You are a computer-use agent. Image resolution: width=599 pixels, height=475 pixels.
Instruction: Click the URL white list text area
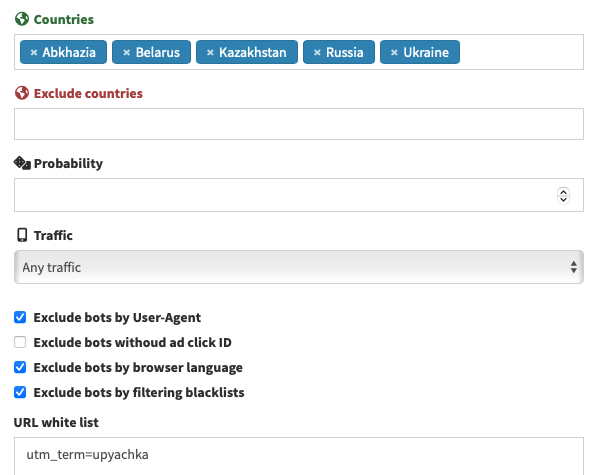(x=299, y=456)
